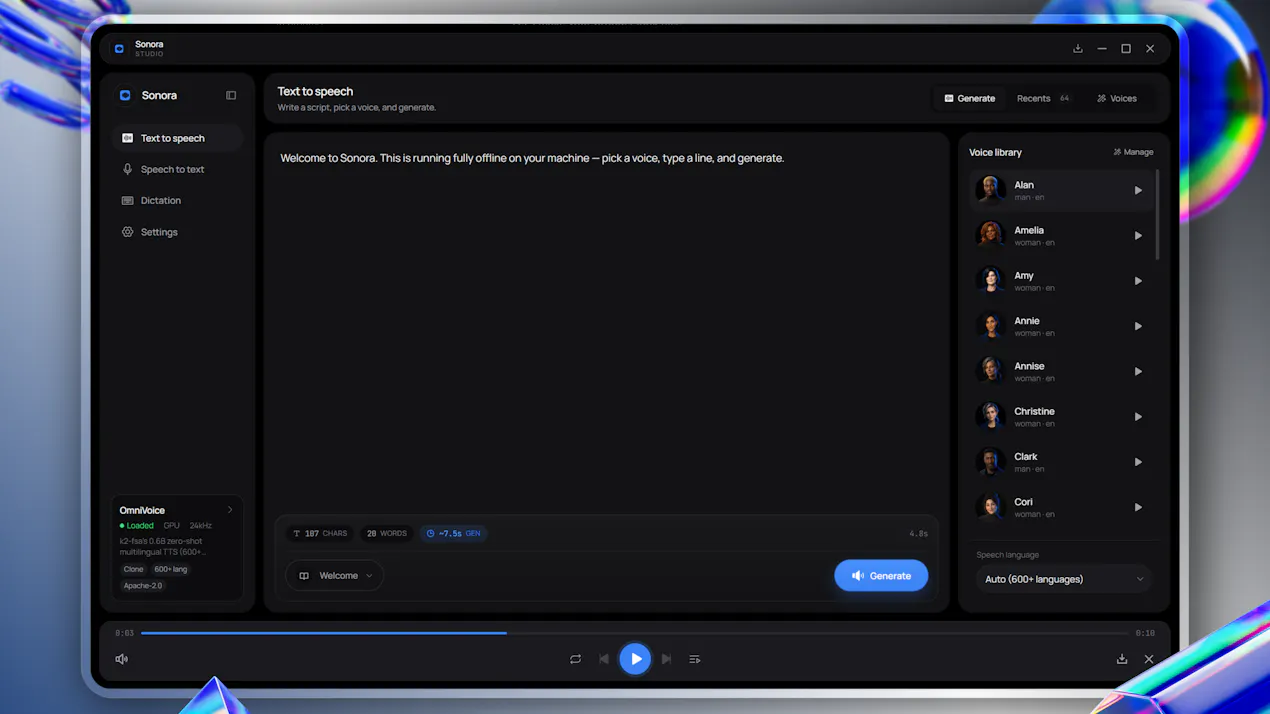
Task: Click Manage in Voice library
Action: 1133,152
